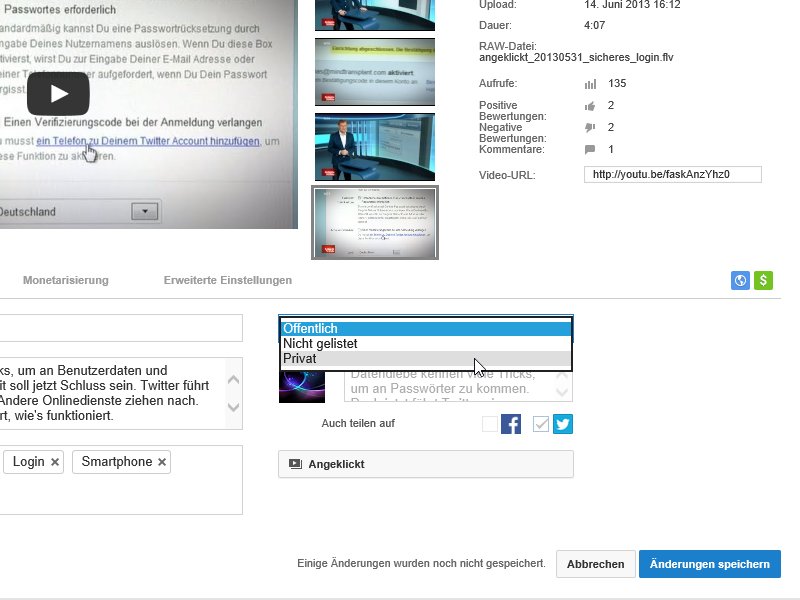The height and width of the screenshot is (600, 800).
Task: Click the thumbs-down icon for negative ratings
Action: (x=590, y=128)
